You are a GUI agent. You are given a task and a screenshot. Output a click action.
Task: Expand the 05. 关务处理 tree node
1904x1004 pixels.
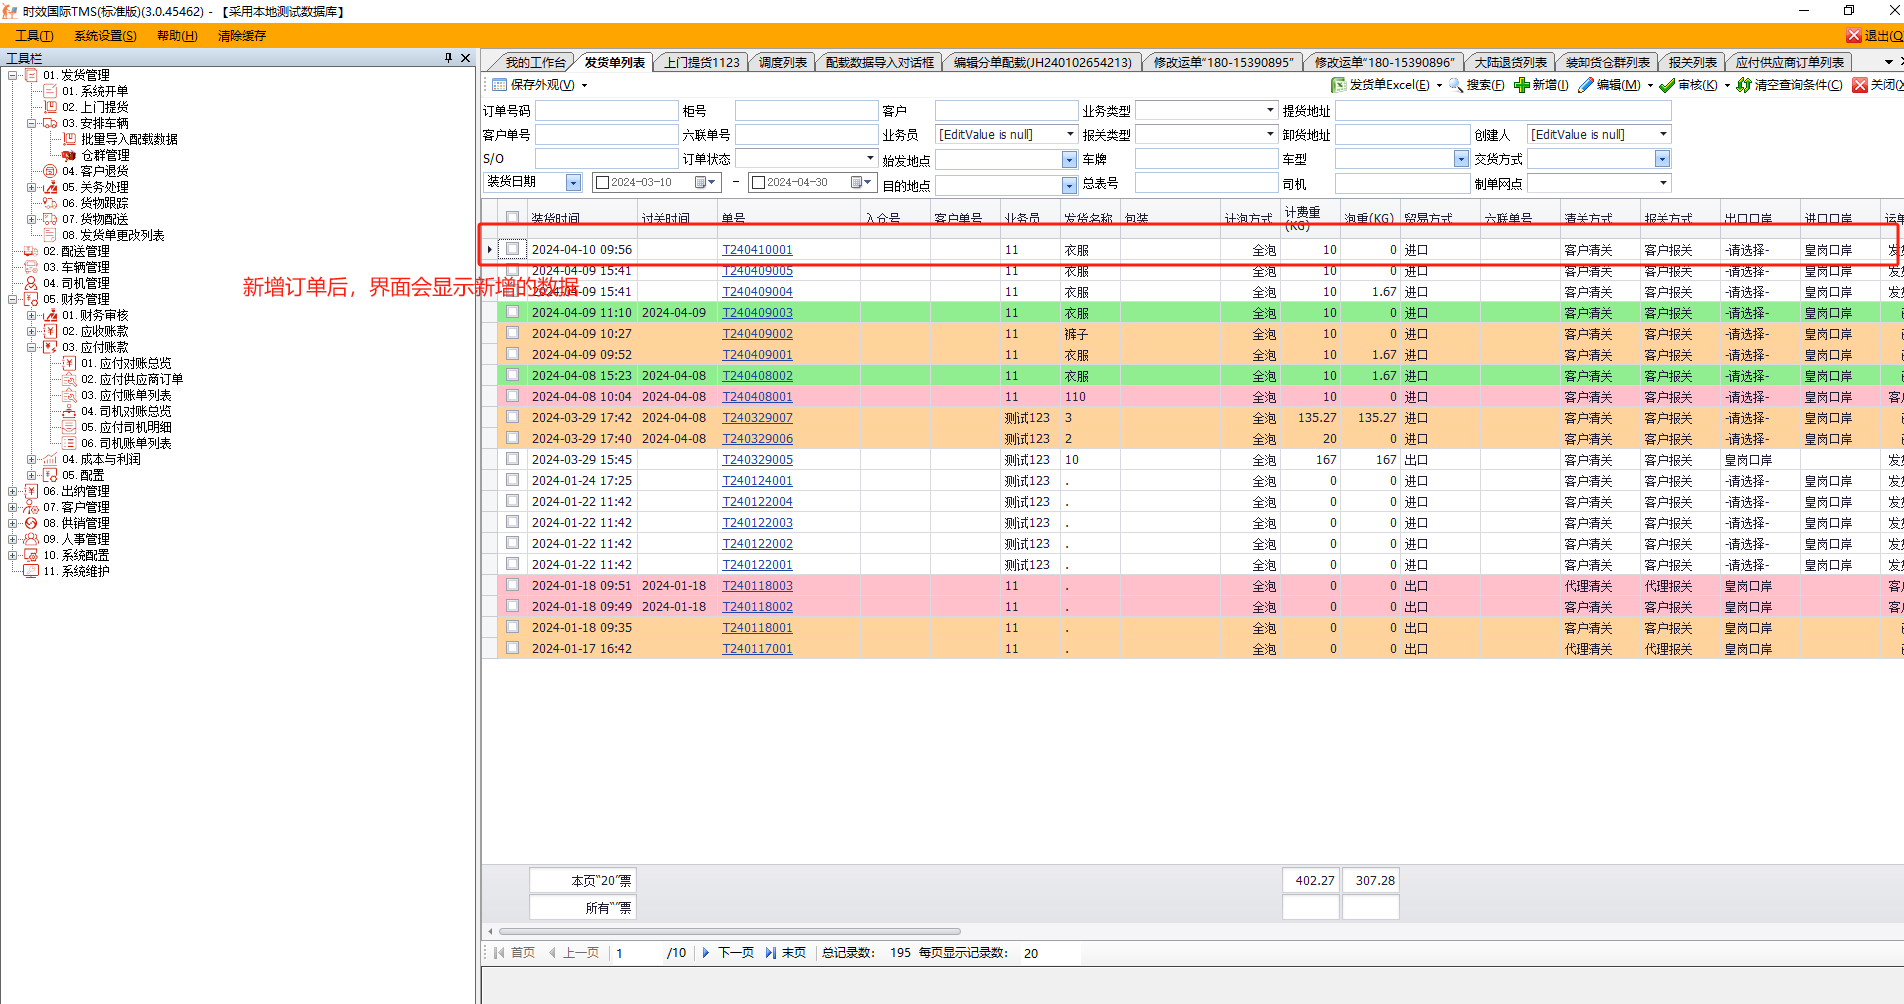[x=32, y=187]
